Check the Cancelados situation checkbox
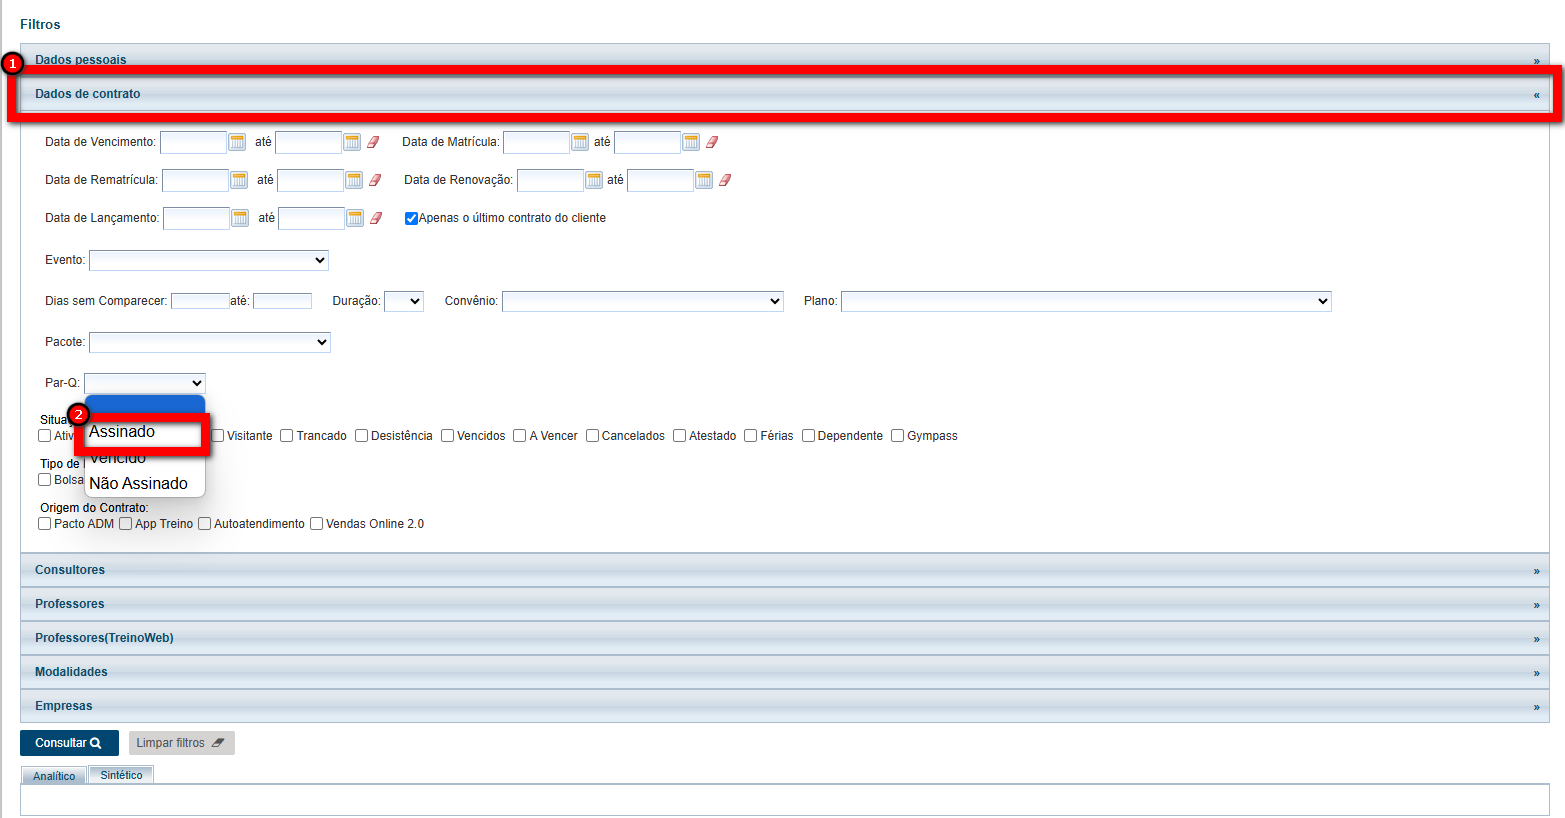The height and width of the screenshot is (818, 1565). click(593, 436)
